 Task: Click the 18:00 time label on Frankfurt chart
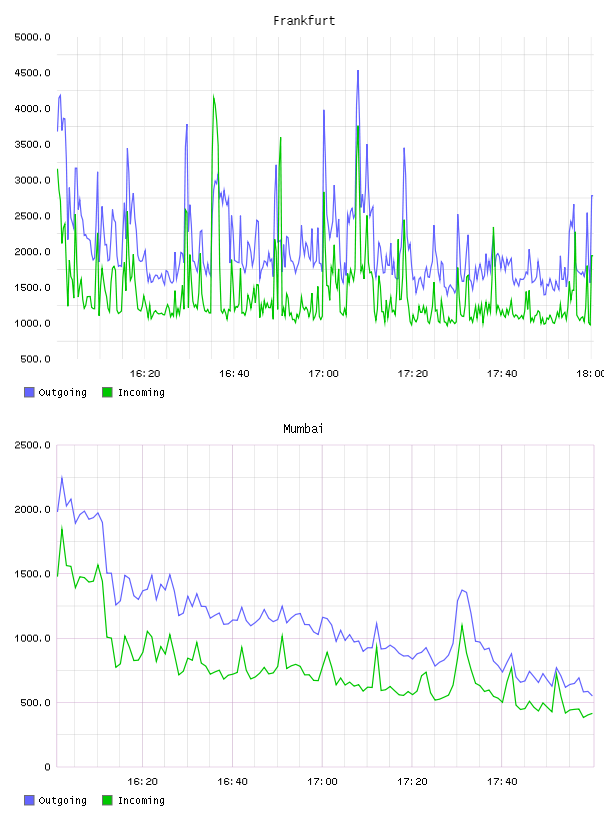pyautogui.click(x=591, y=374)
